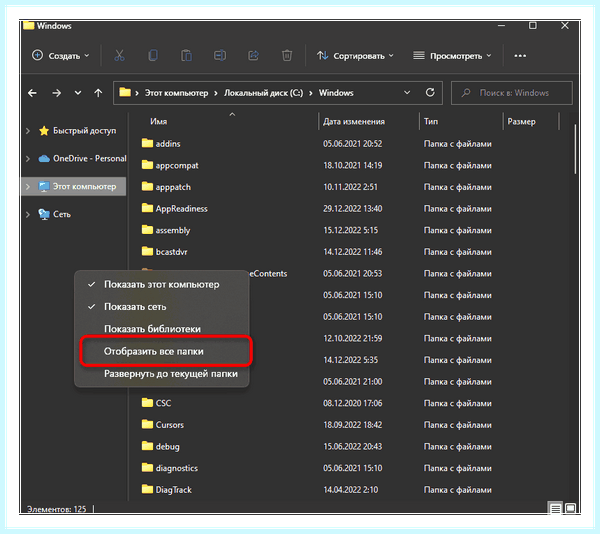This screenshot has height=534, width=600.
Task: Open the Просмотреть dropdown
Action: pyautogui.click(x=452, y=56)
